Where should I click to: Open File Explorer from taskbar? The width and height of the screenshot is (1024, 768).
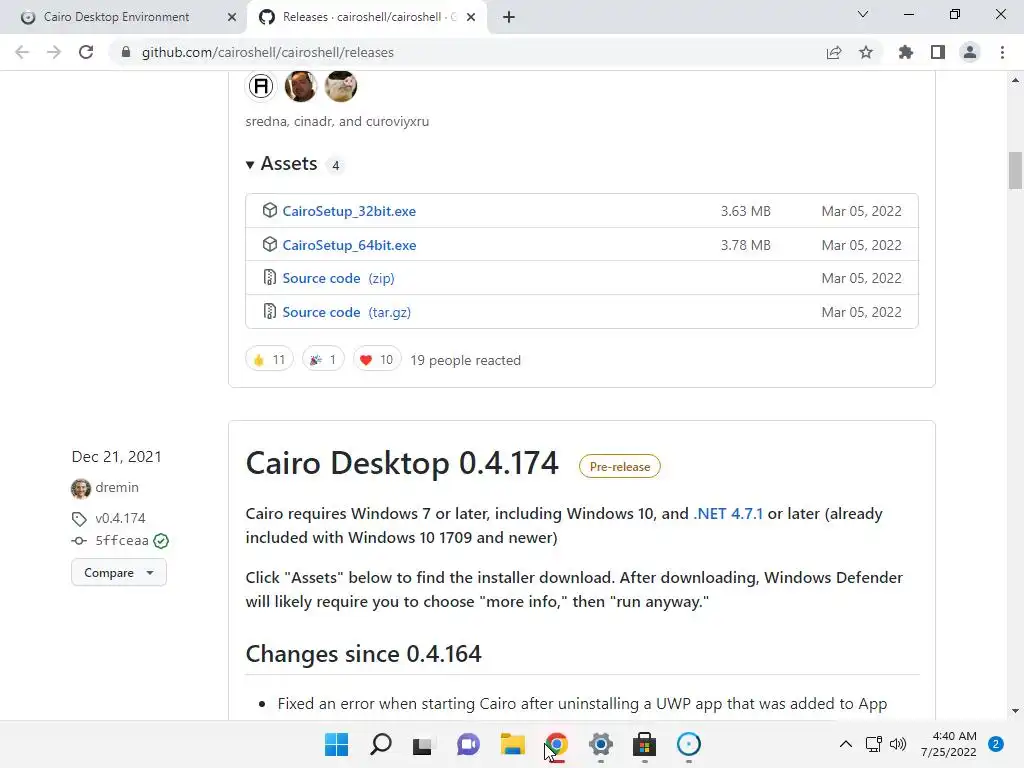[513, 744]
